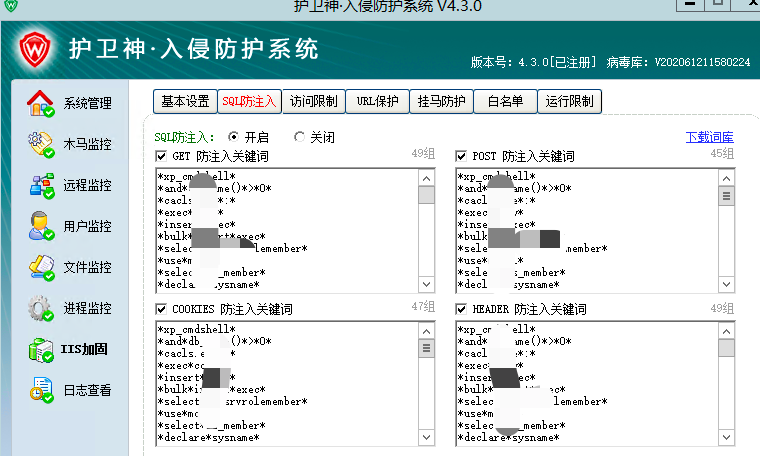The width and height of the screenshot is (760, 456).
Task: Select *xp_cmdshell* in COOKIES keyword list
Action: (196, 329)
